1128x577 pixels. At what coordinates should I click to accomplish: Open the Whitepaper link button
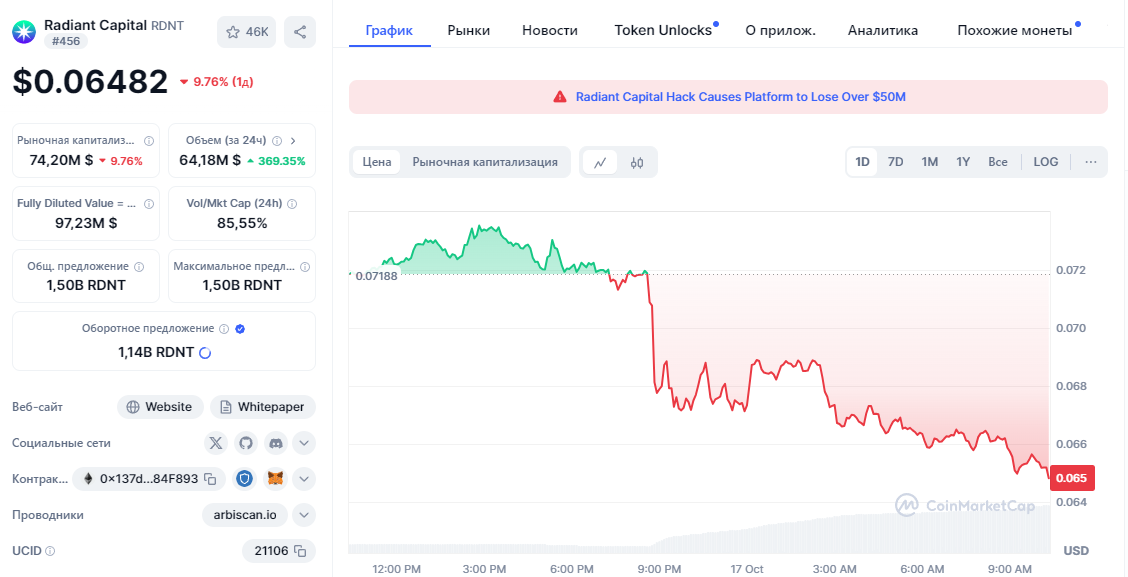point(263,407)
